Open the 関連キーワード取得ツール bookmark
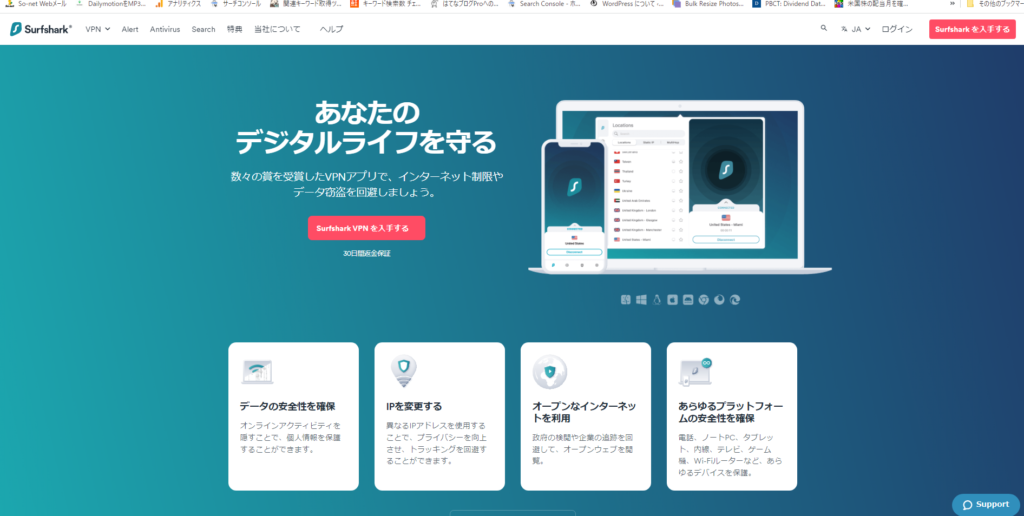This screenshot has width=1024, height=516. pos(306,4)
